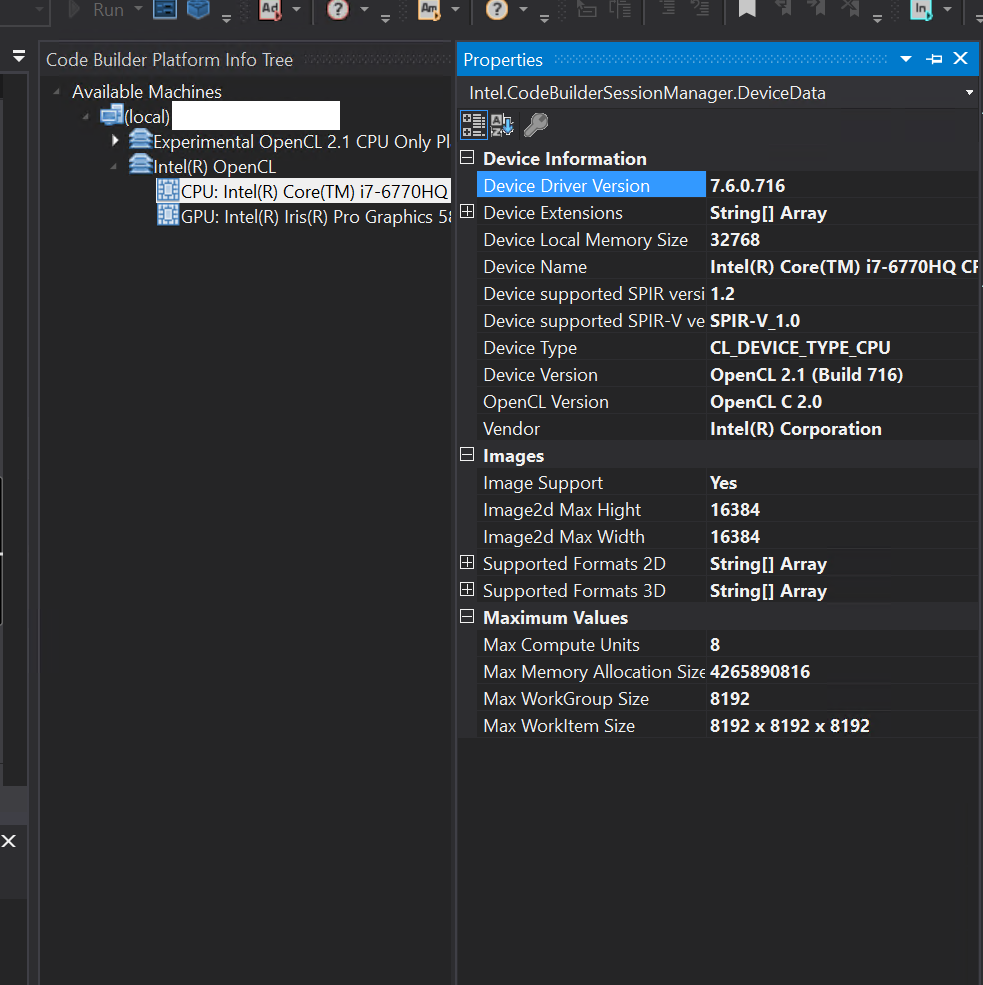983x985 pixels.
Task: Expand Experimental OpenCL 2.1 CPU Only platform
Action: (116, 141)
